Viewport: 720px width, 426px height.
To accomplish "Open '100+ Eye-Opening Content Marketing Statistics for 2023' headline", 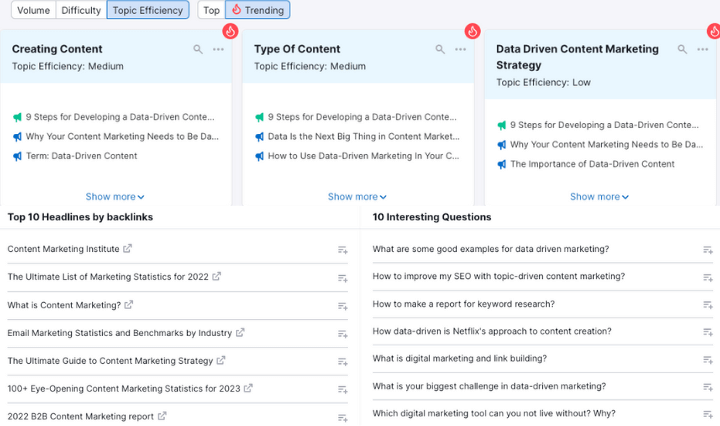I will [x=124, y=389].
